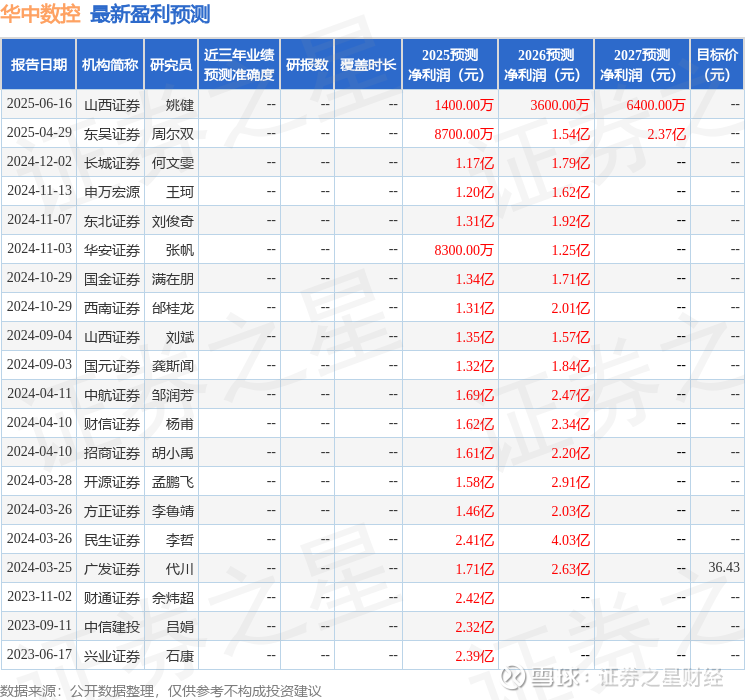Select the 研究员 column header

(171, 65)
